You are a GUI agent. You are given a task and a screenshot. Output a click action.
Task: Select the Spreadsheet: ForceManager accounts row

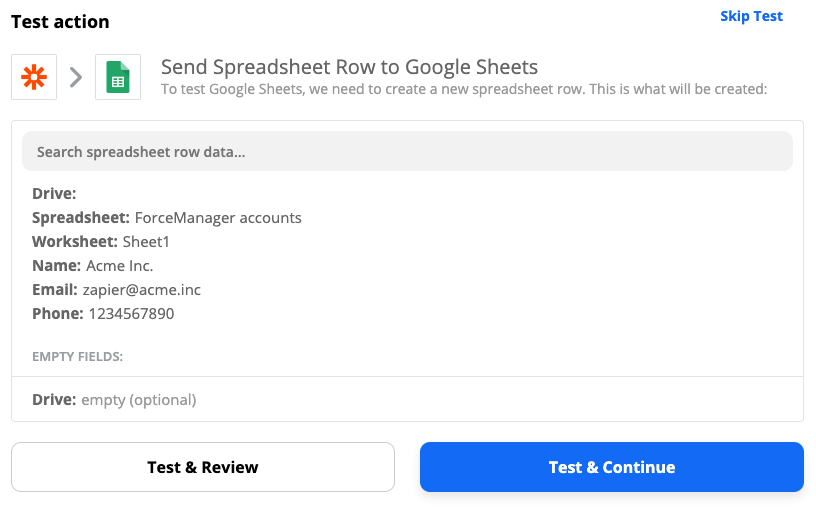[x=167, y=217]
